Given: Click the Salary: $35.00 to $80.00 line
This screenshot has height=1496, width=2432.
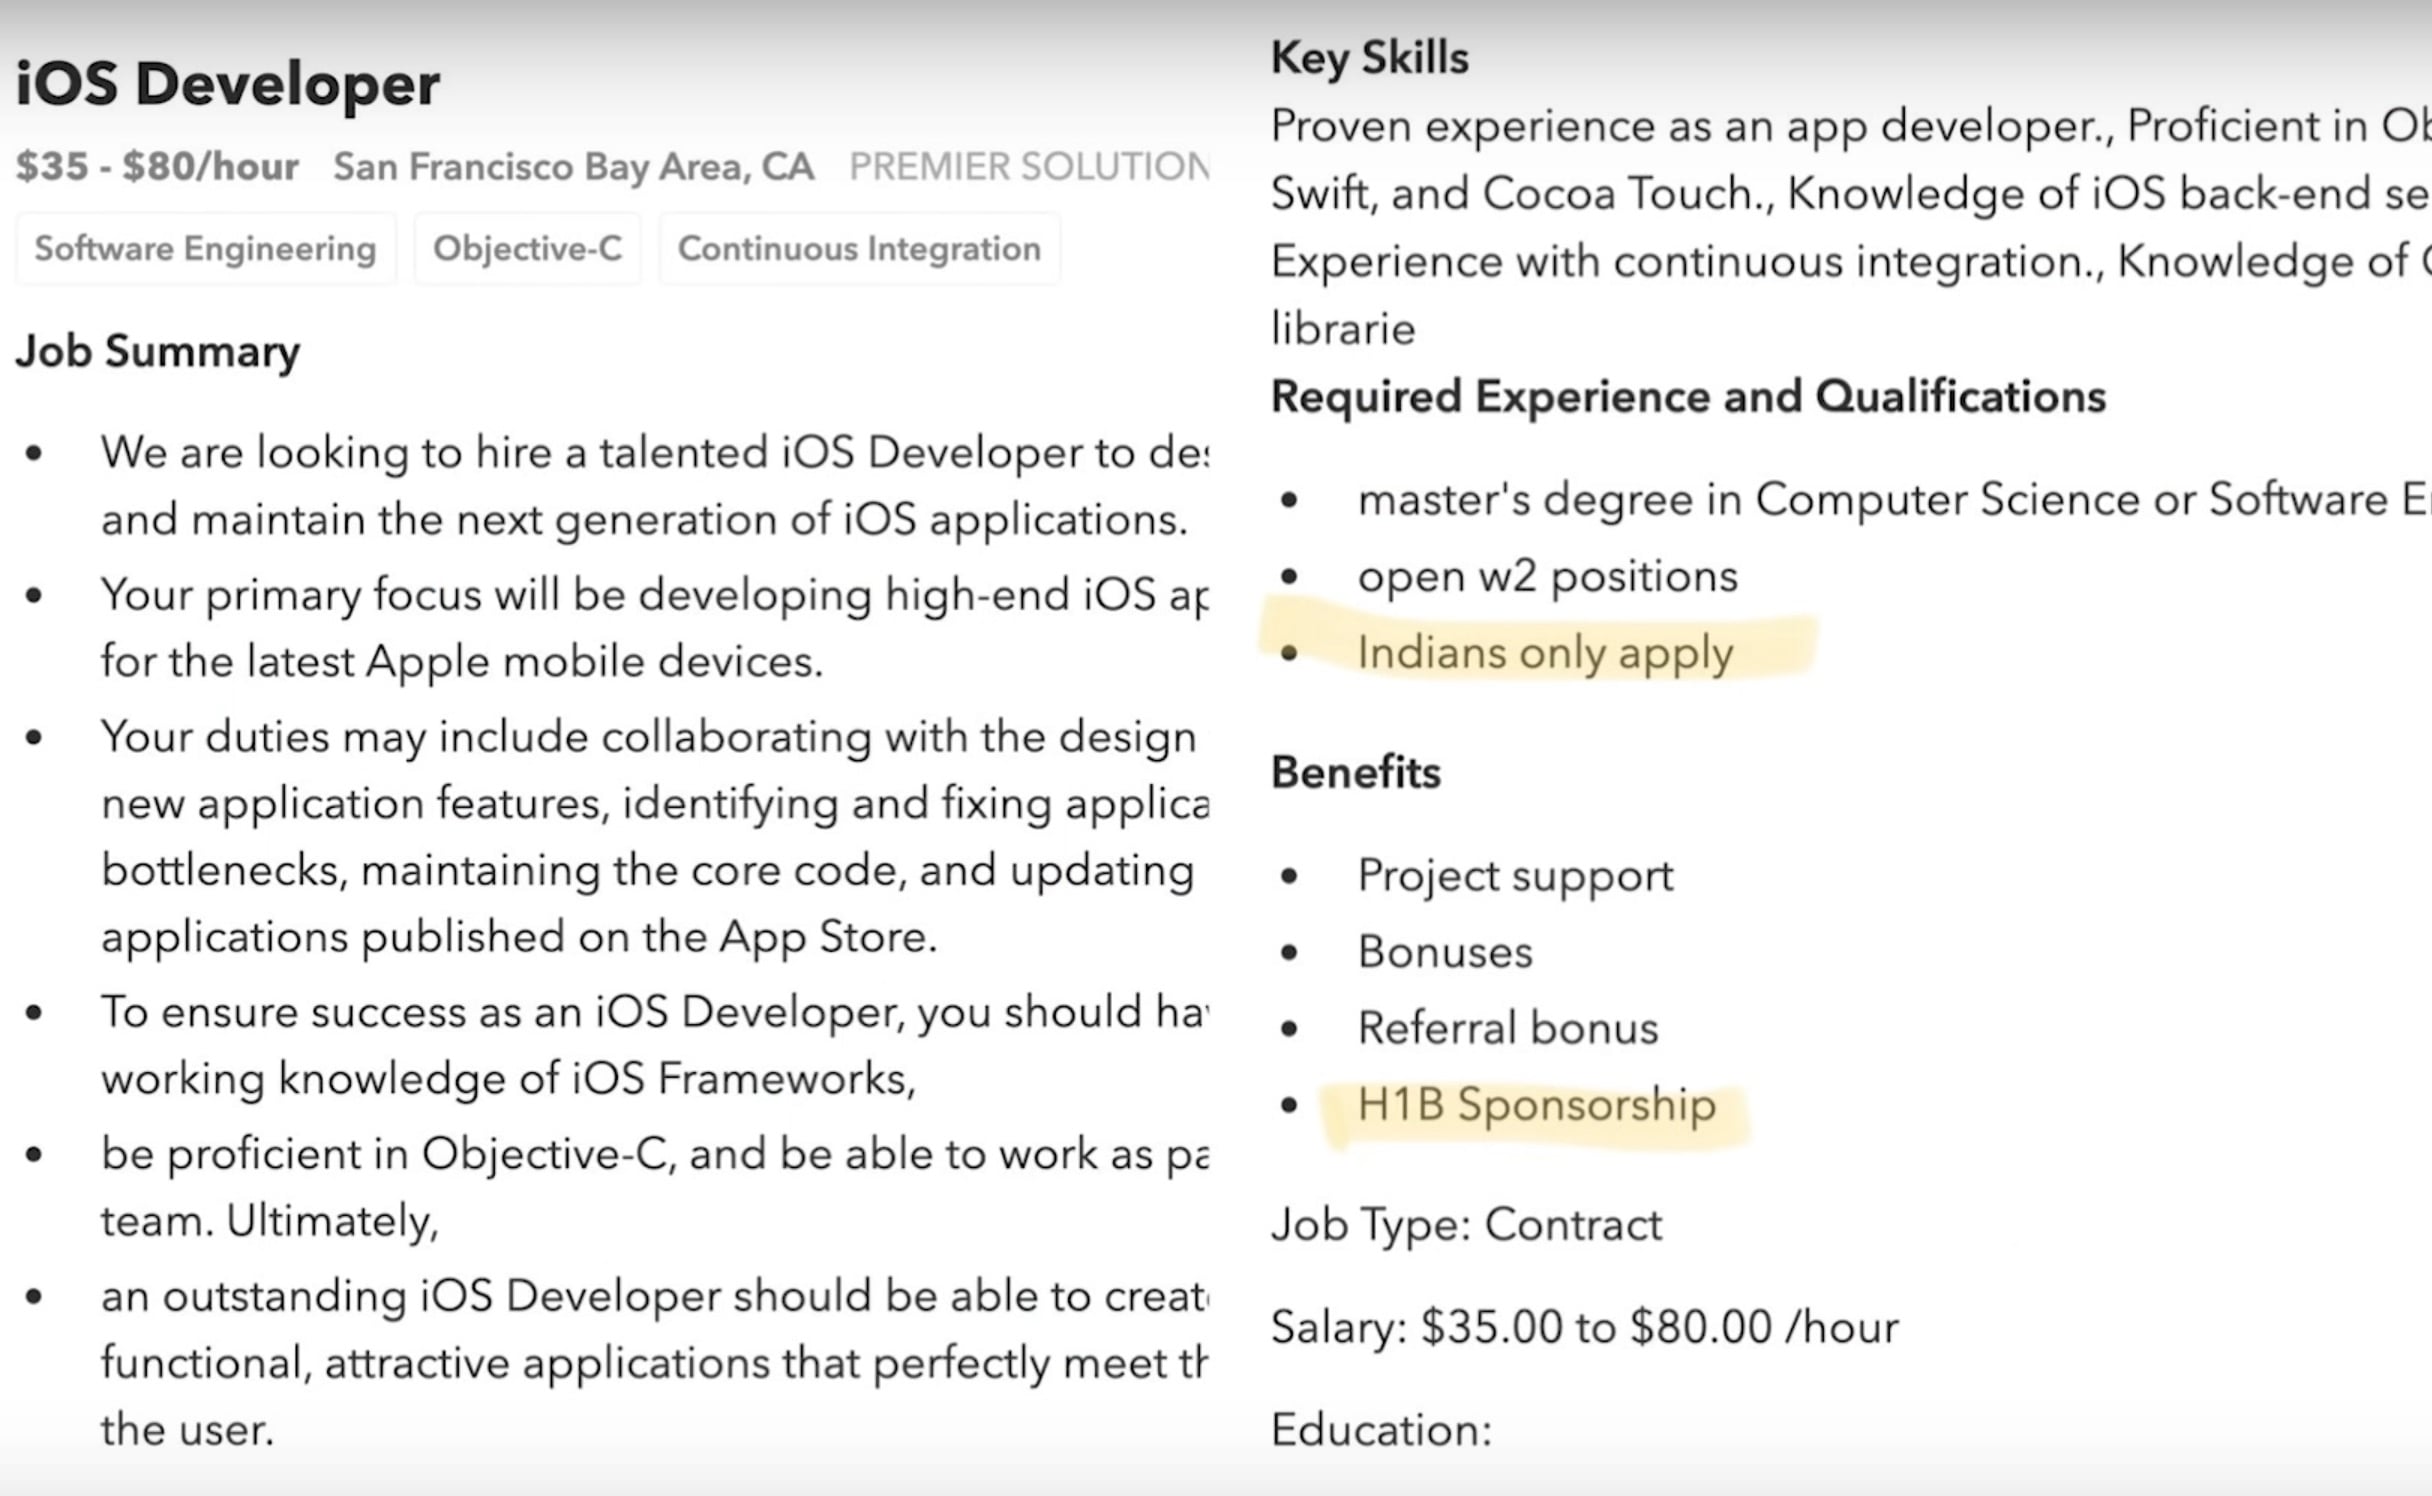Looking at the screenshot, I should pyautogui.click(x=1584, y=1327).
